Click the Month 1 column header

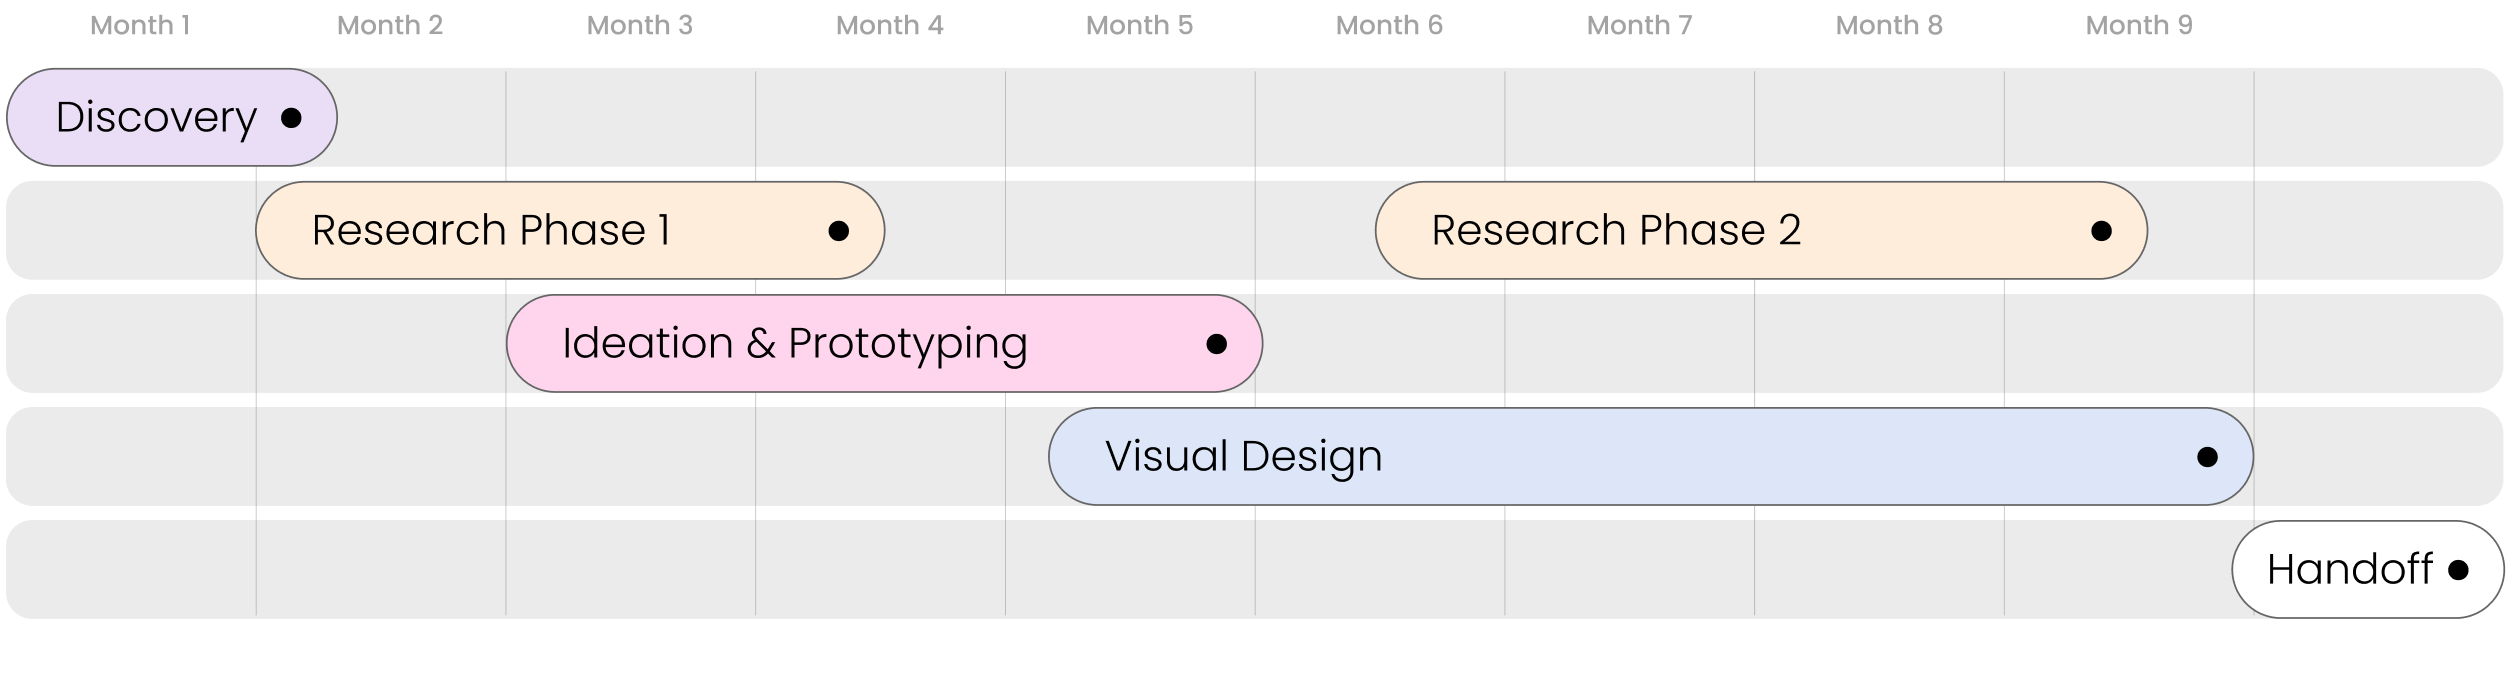pos(140,26)
